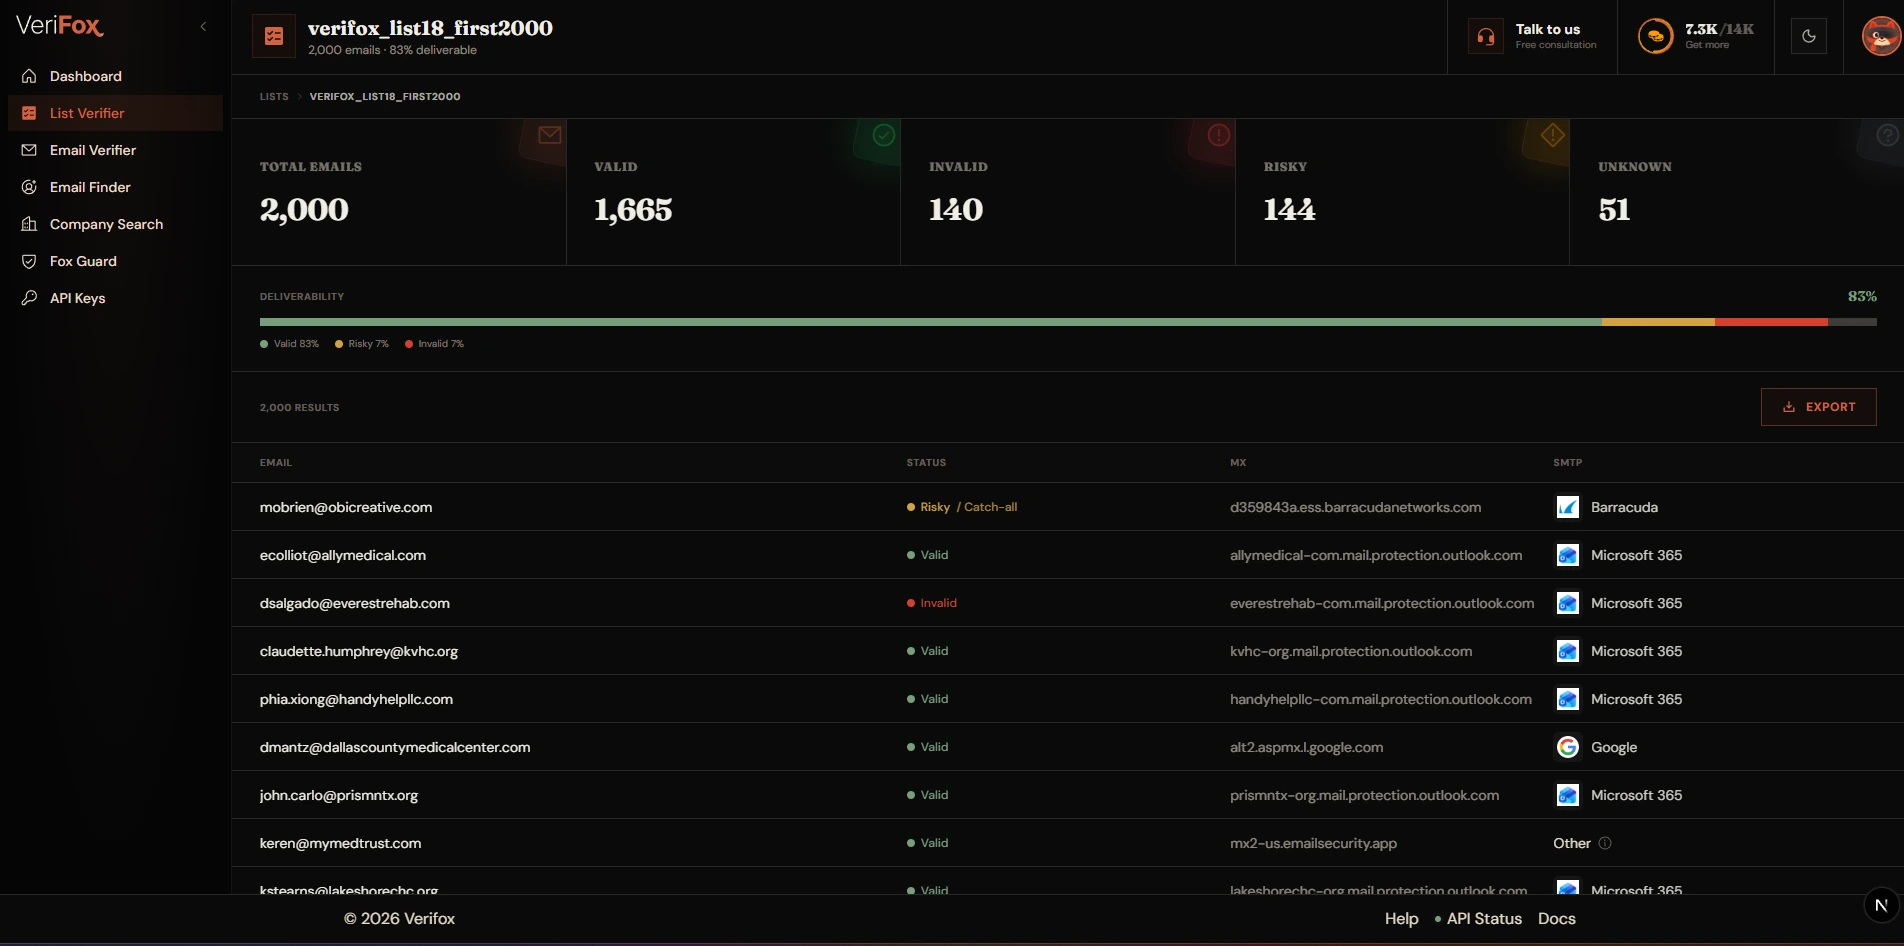Click Microsoft 365 icon in kvhc-org row

tap(1567, 651)
